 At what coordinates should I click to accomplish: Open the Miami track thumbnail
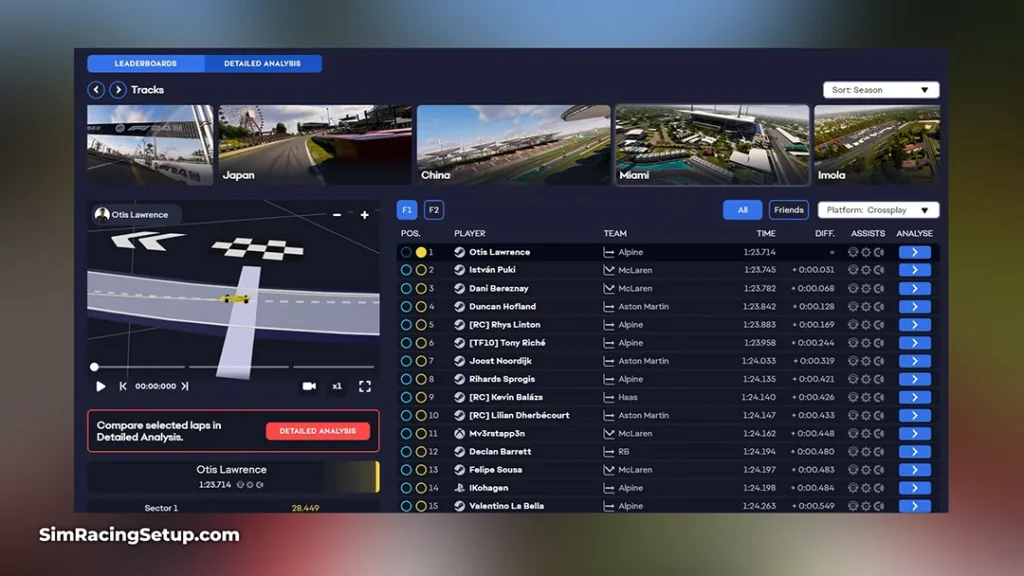click(x=711, y=144)
